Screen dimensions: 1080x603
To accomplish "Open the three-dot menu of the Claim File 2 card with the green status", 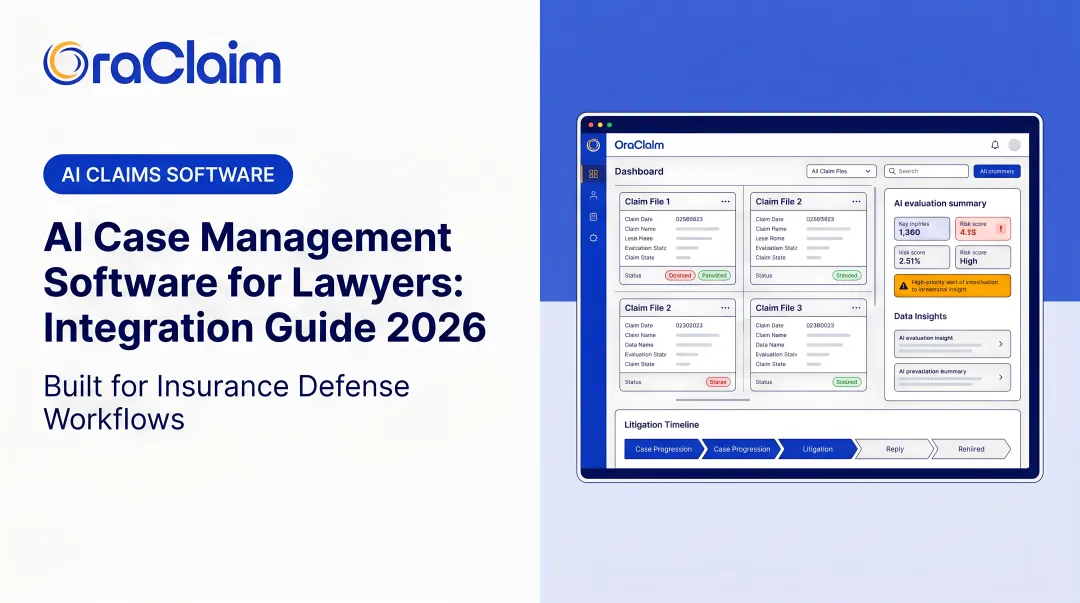I will click(856, 201).
